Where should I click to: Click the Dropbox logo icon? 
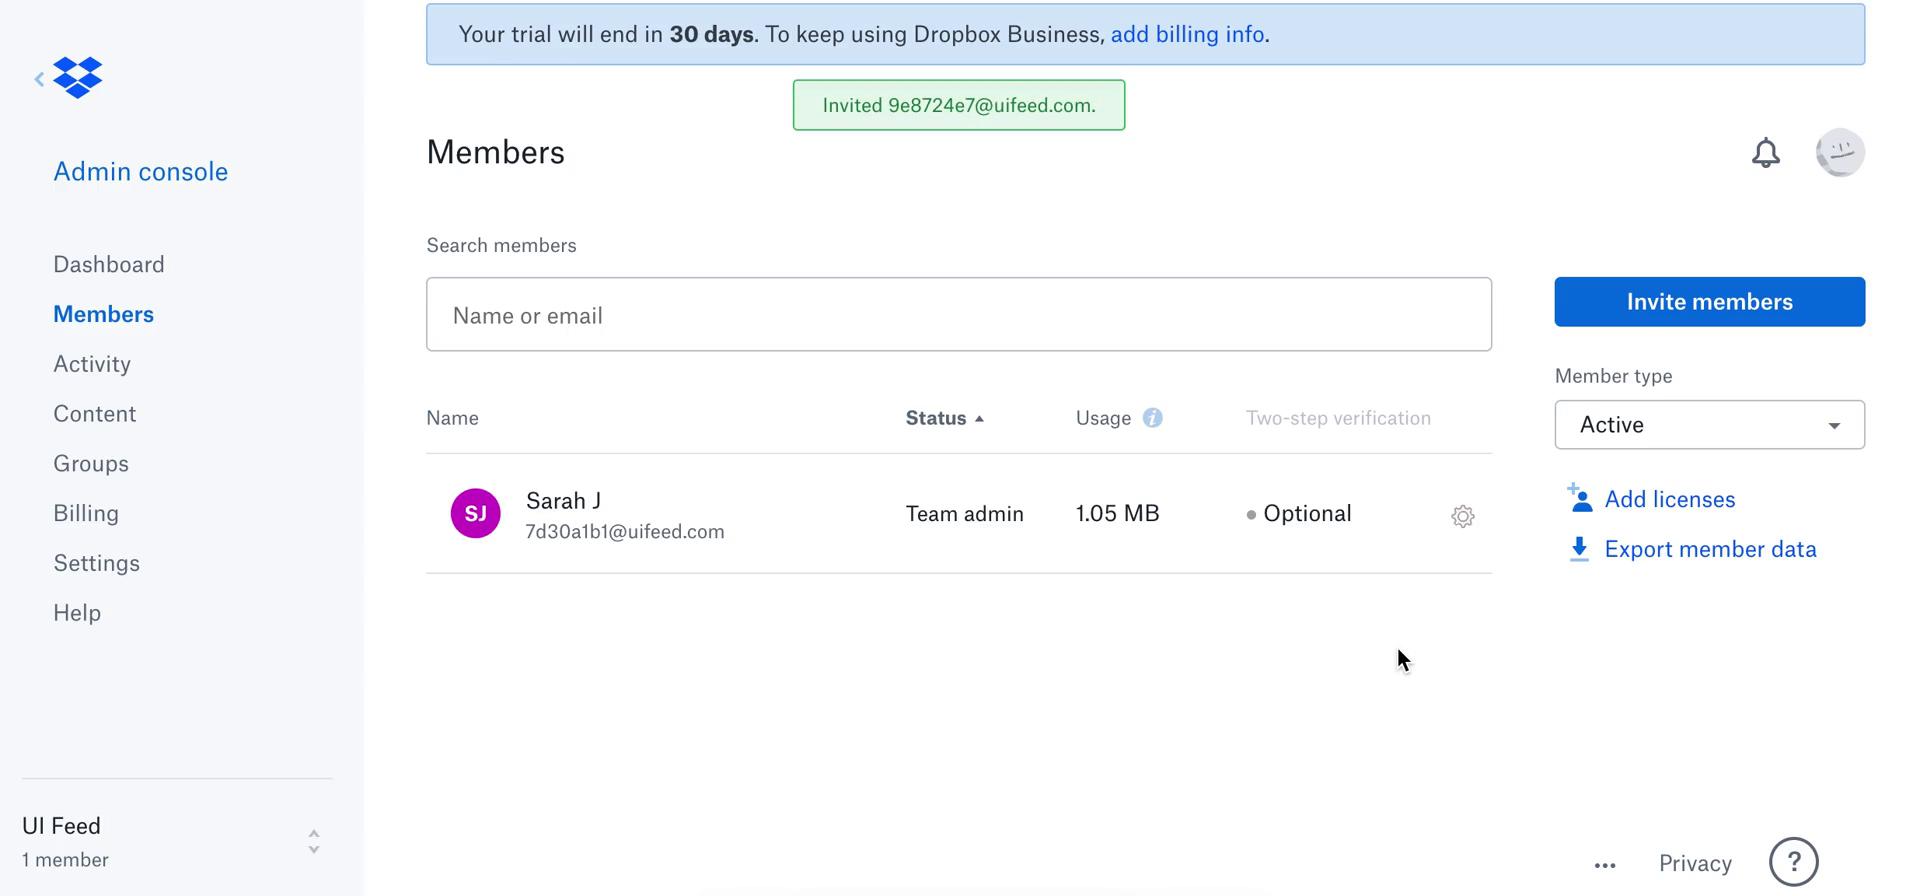coord(78,77)
